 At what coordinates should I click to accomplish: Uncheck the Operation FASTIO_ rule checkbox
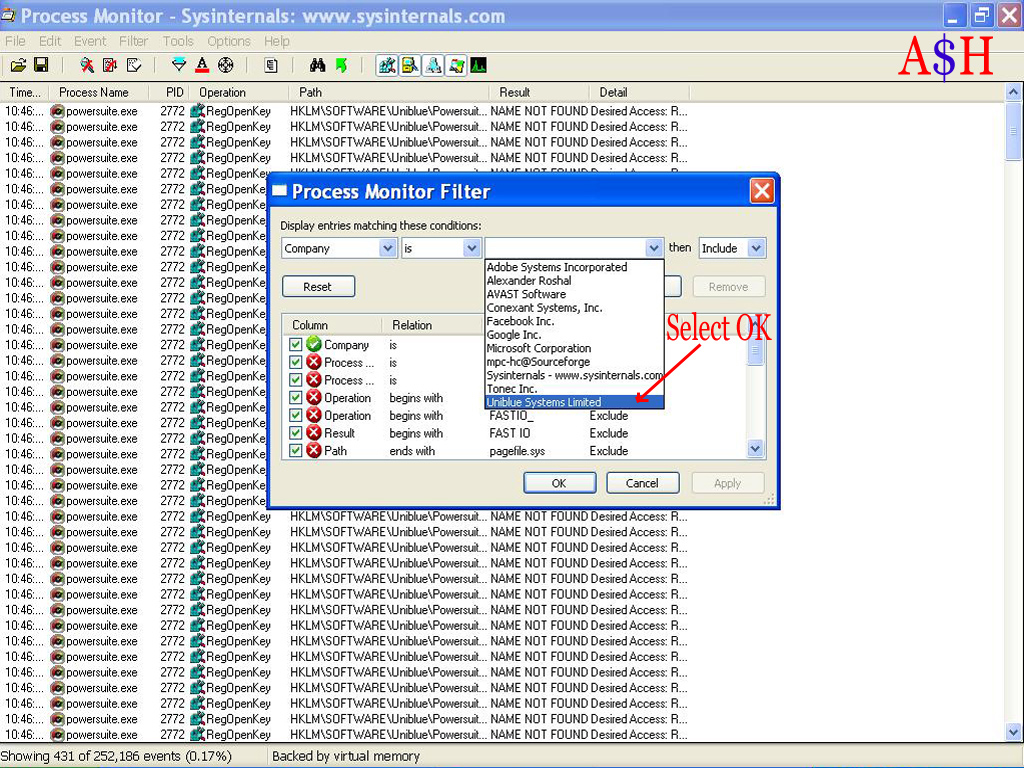click(296, 415)
